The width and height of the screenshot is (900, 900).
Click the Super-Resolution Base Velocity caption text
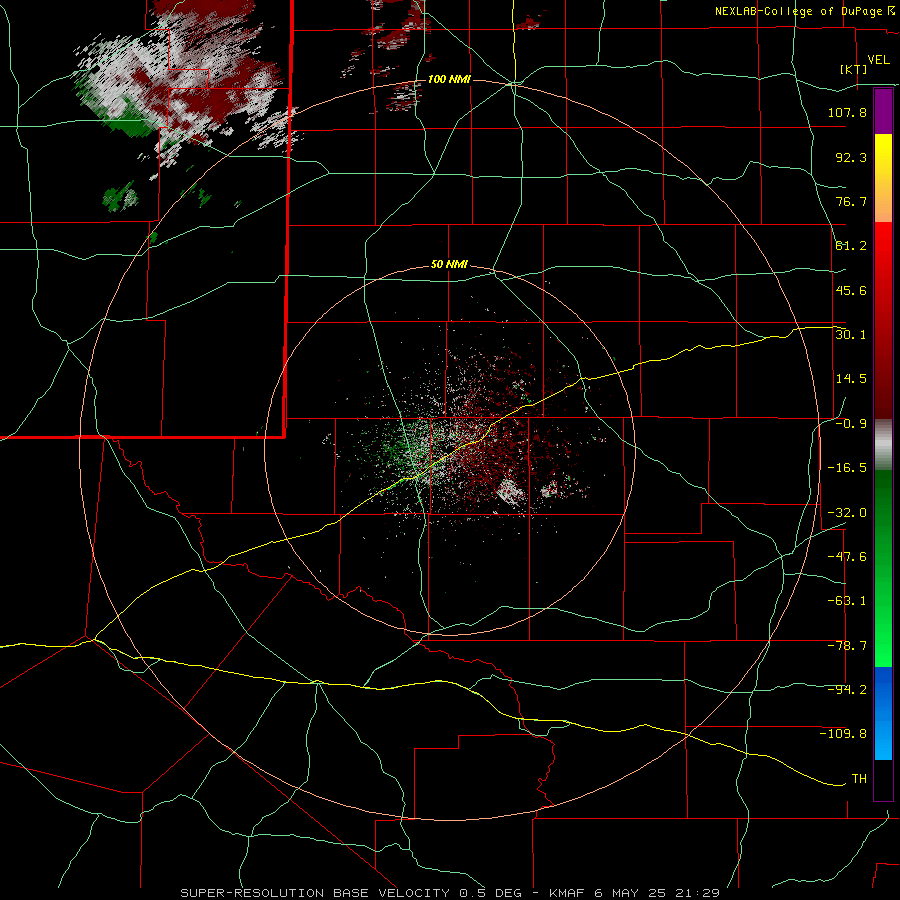coord(450,893)
